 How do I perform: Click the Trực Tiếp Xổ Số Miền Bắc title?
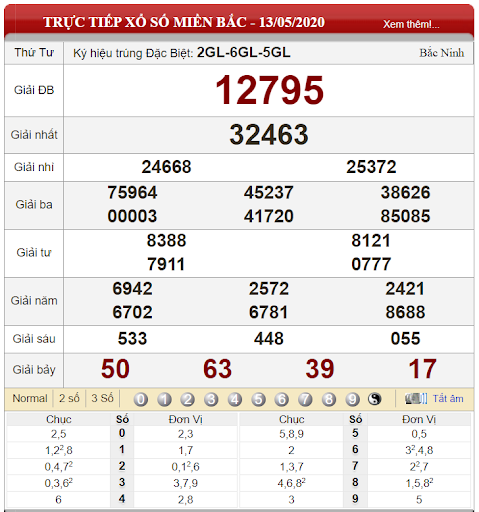[x=184, y=22]
